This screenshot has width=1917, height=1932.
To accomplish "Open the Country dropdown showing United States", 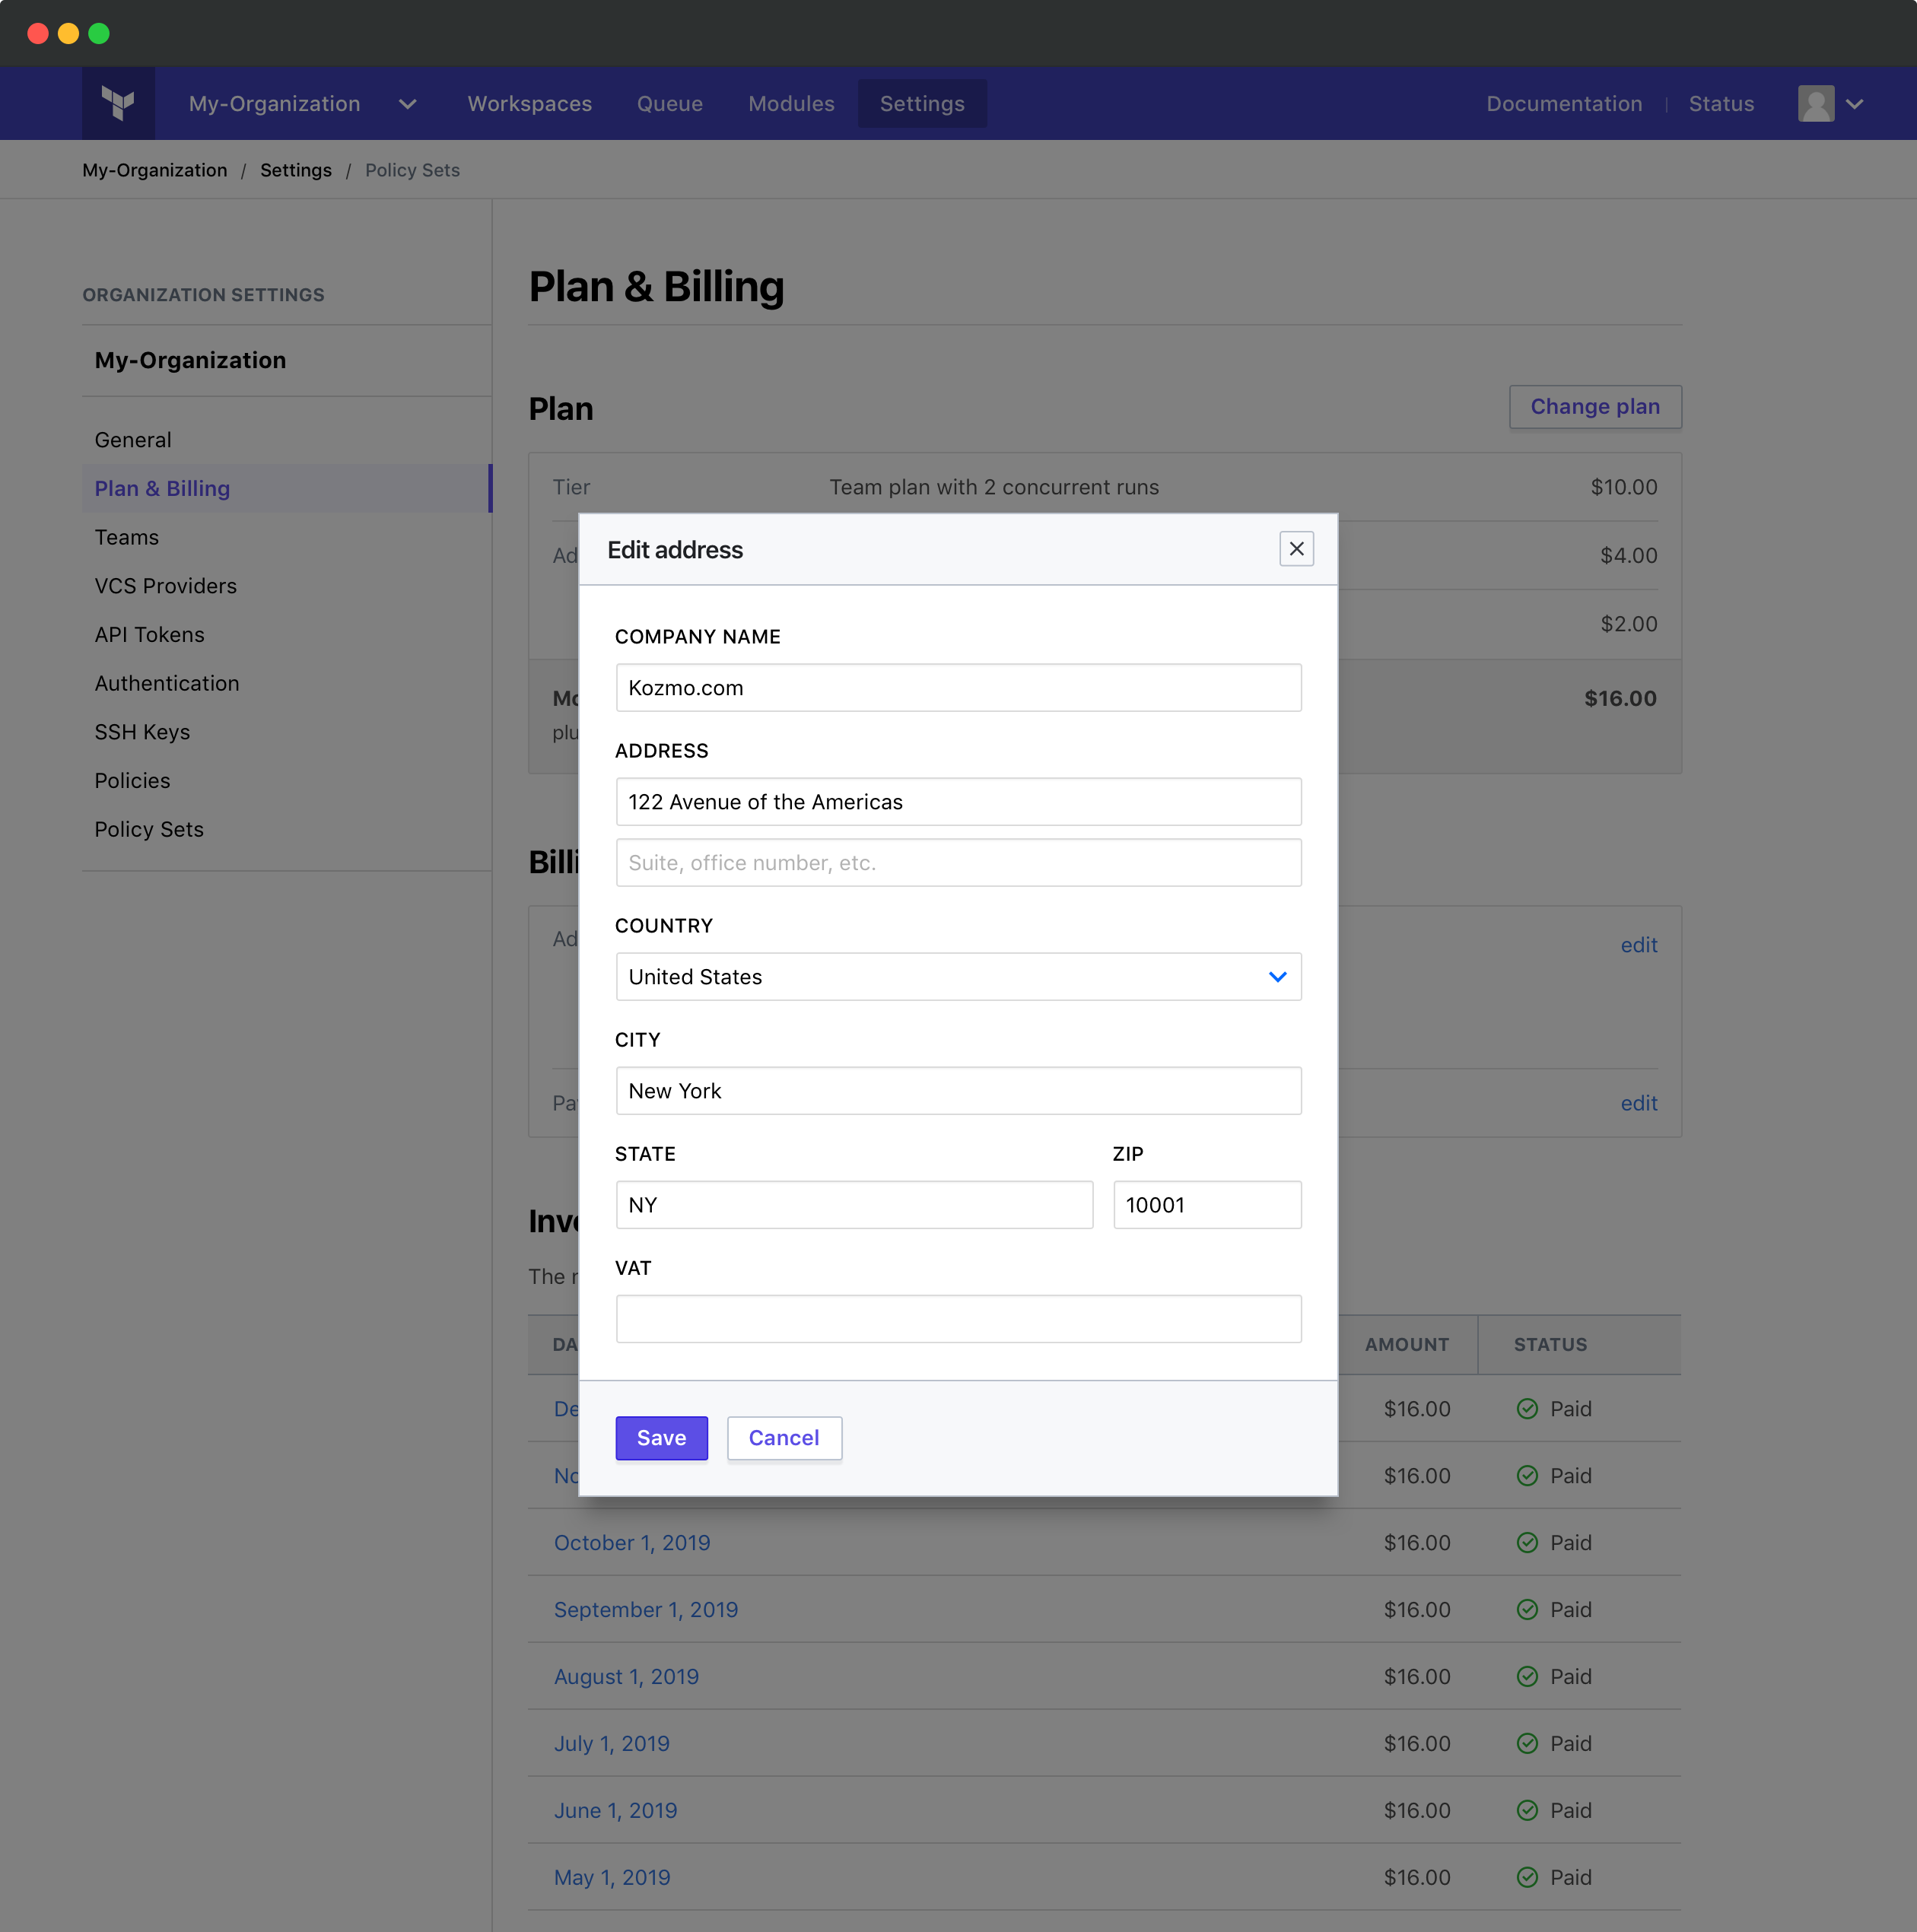I will click(x=958, y=977).
